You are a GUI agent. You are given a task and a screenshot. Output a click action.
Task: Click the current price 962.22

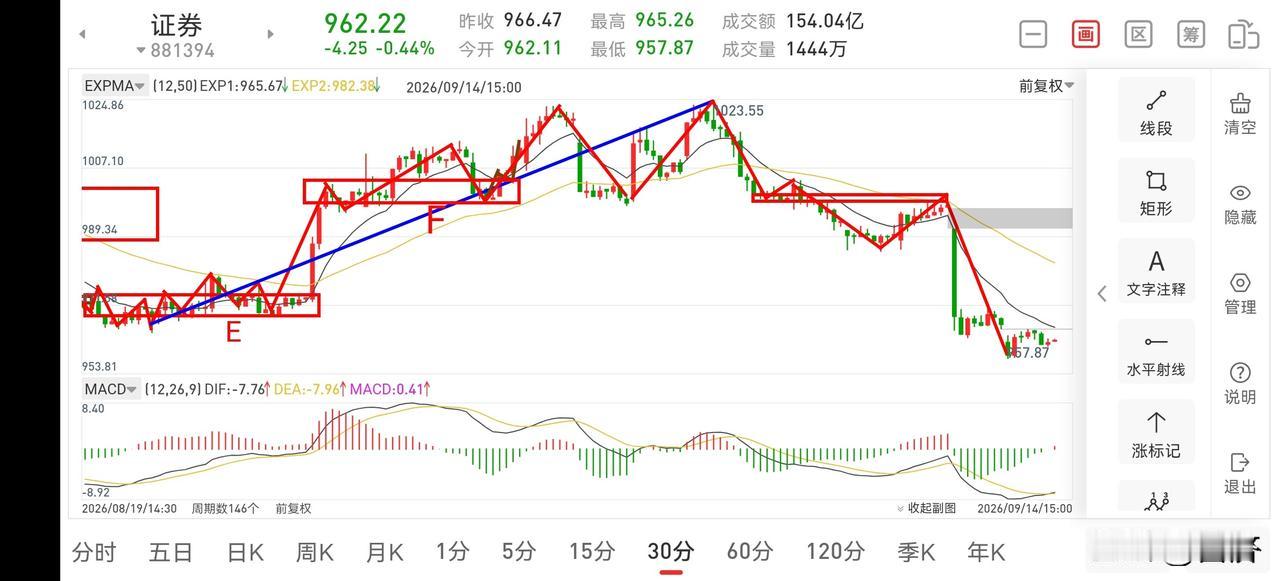(x=365, y=22)
